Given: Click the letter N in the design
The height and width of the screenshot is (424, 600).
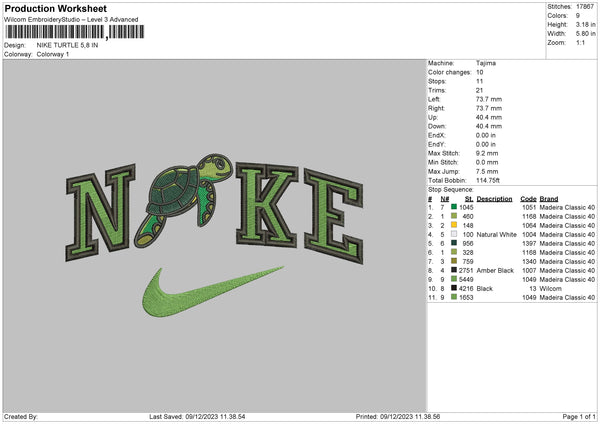Looking at the screenshot, I should coord(100,212).
